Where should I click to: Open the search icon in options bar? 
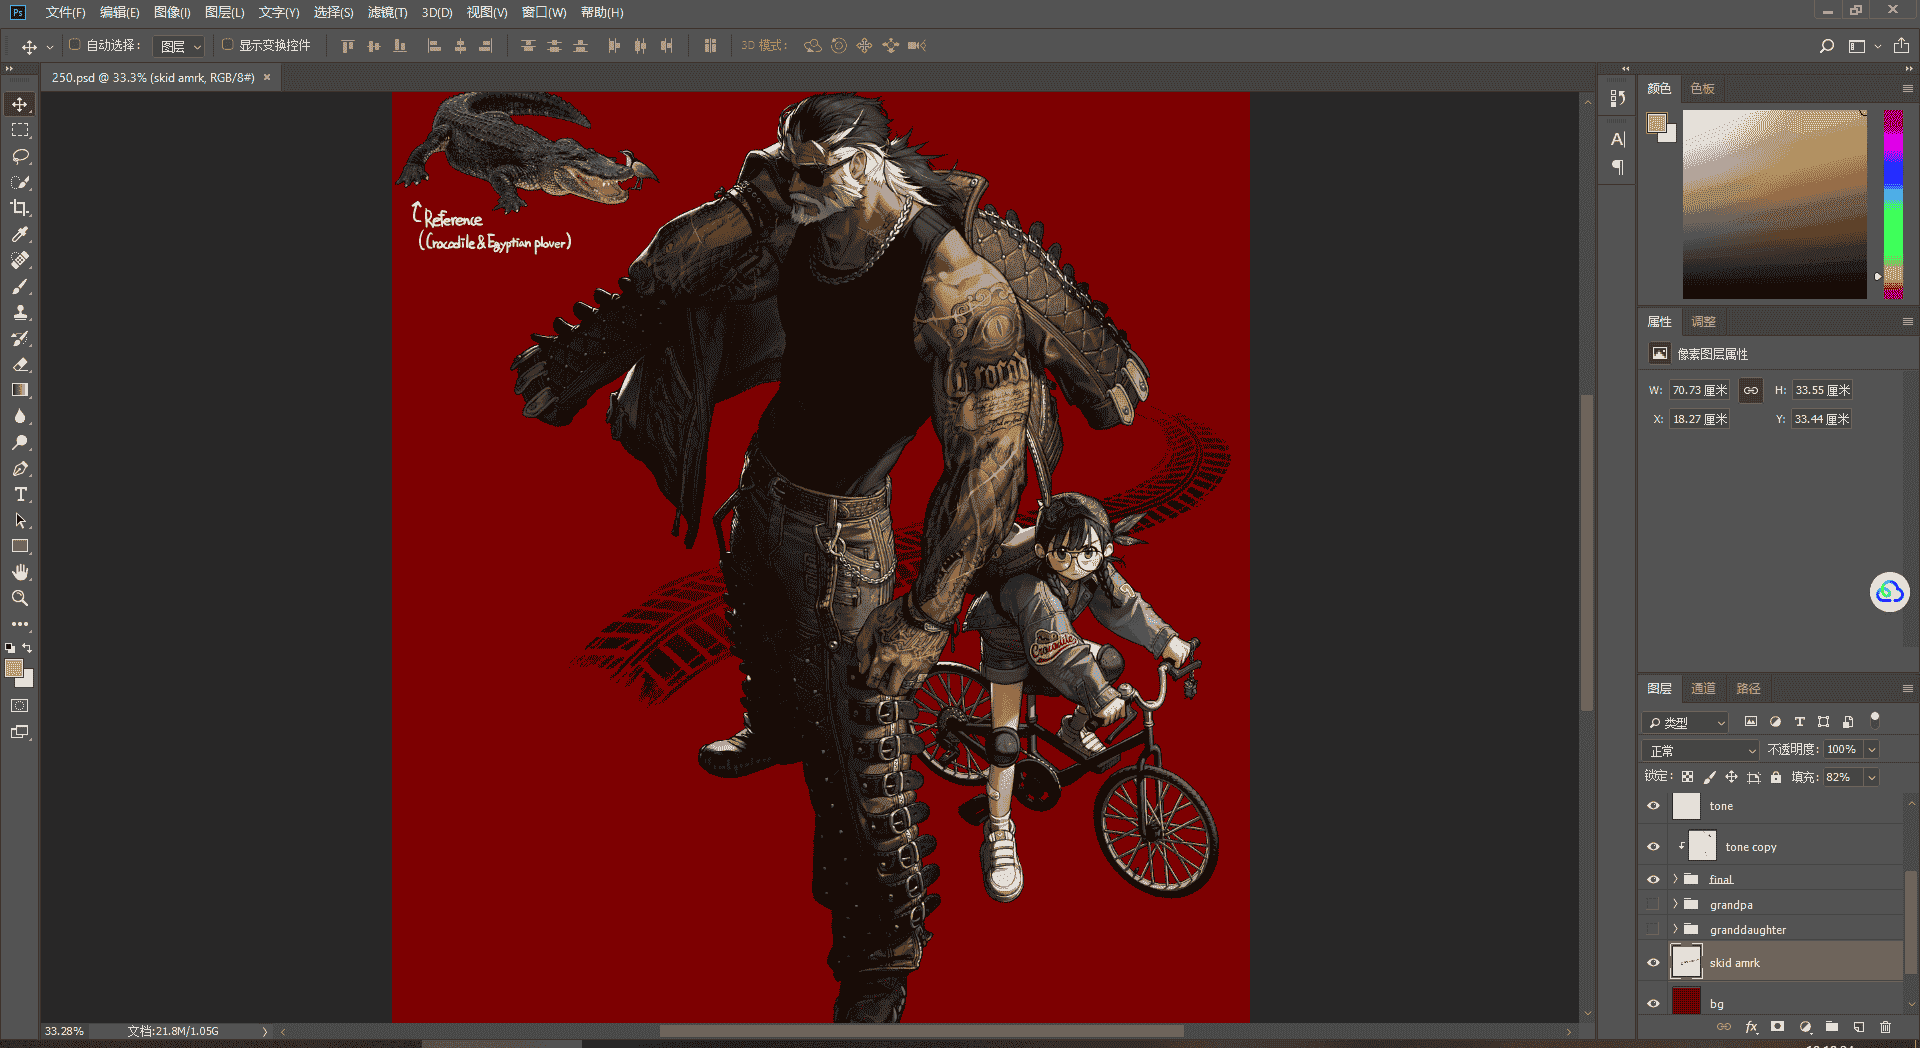click(1827, 46)
